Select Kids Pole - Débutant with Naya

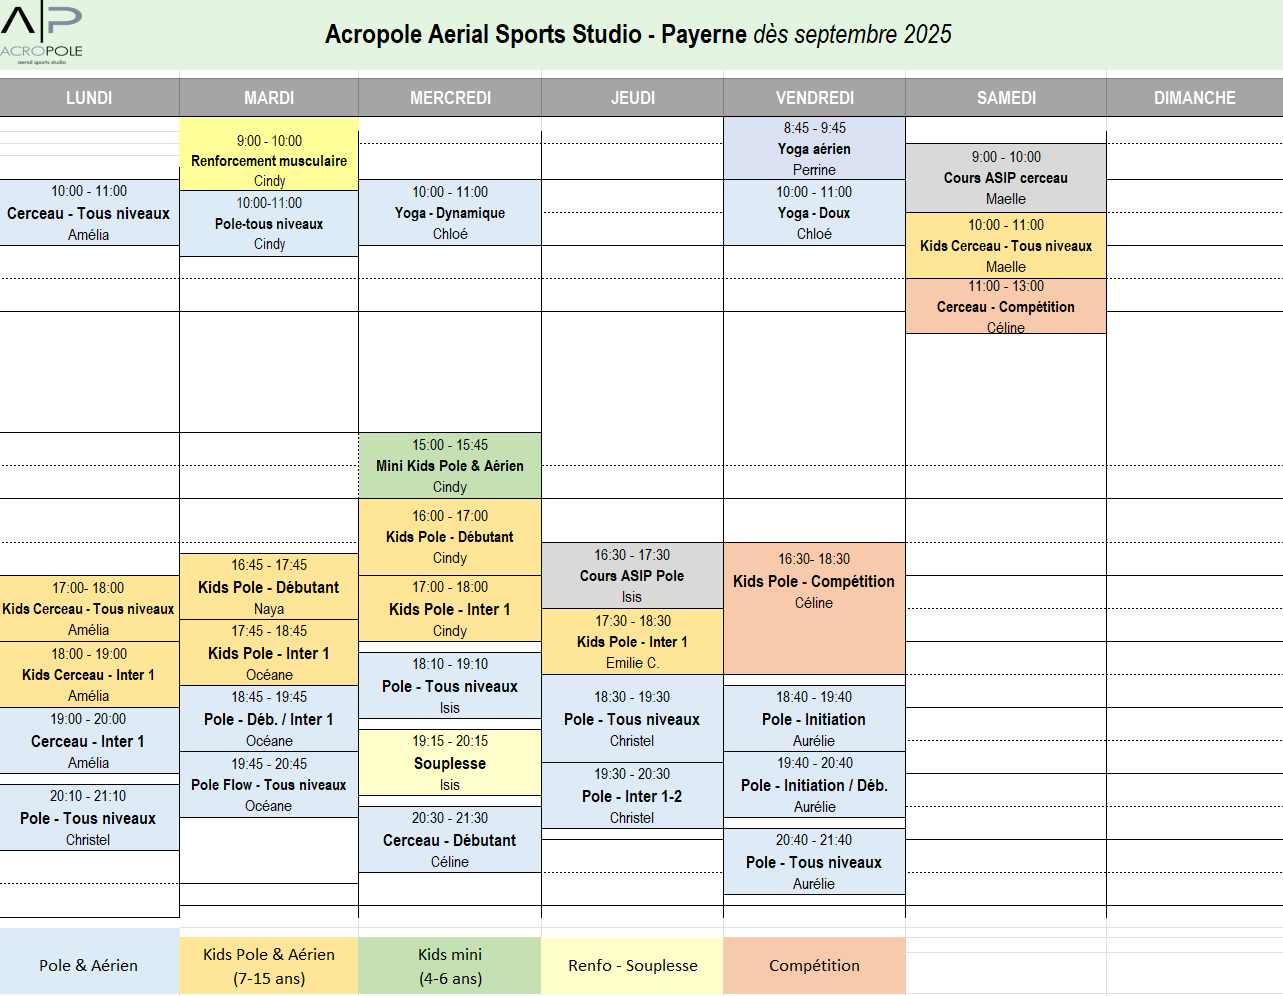[x=269, y=587]
